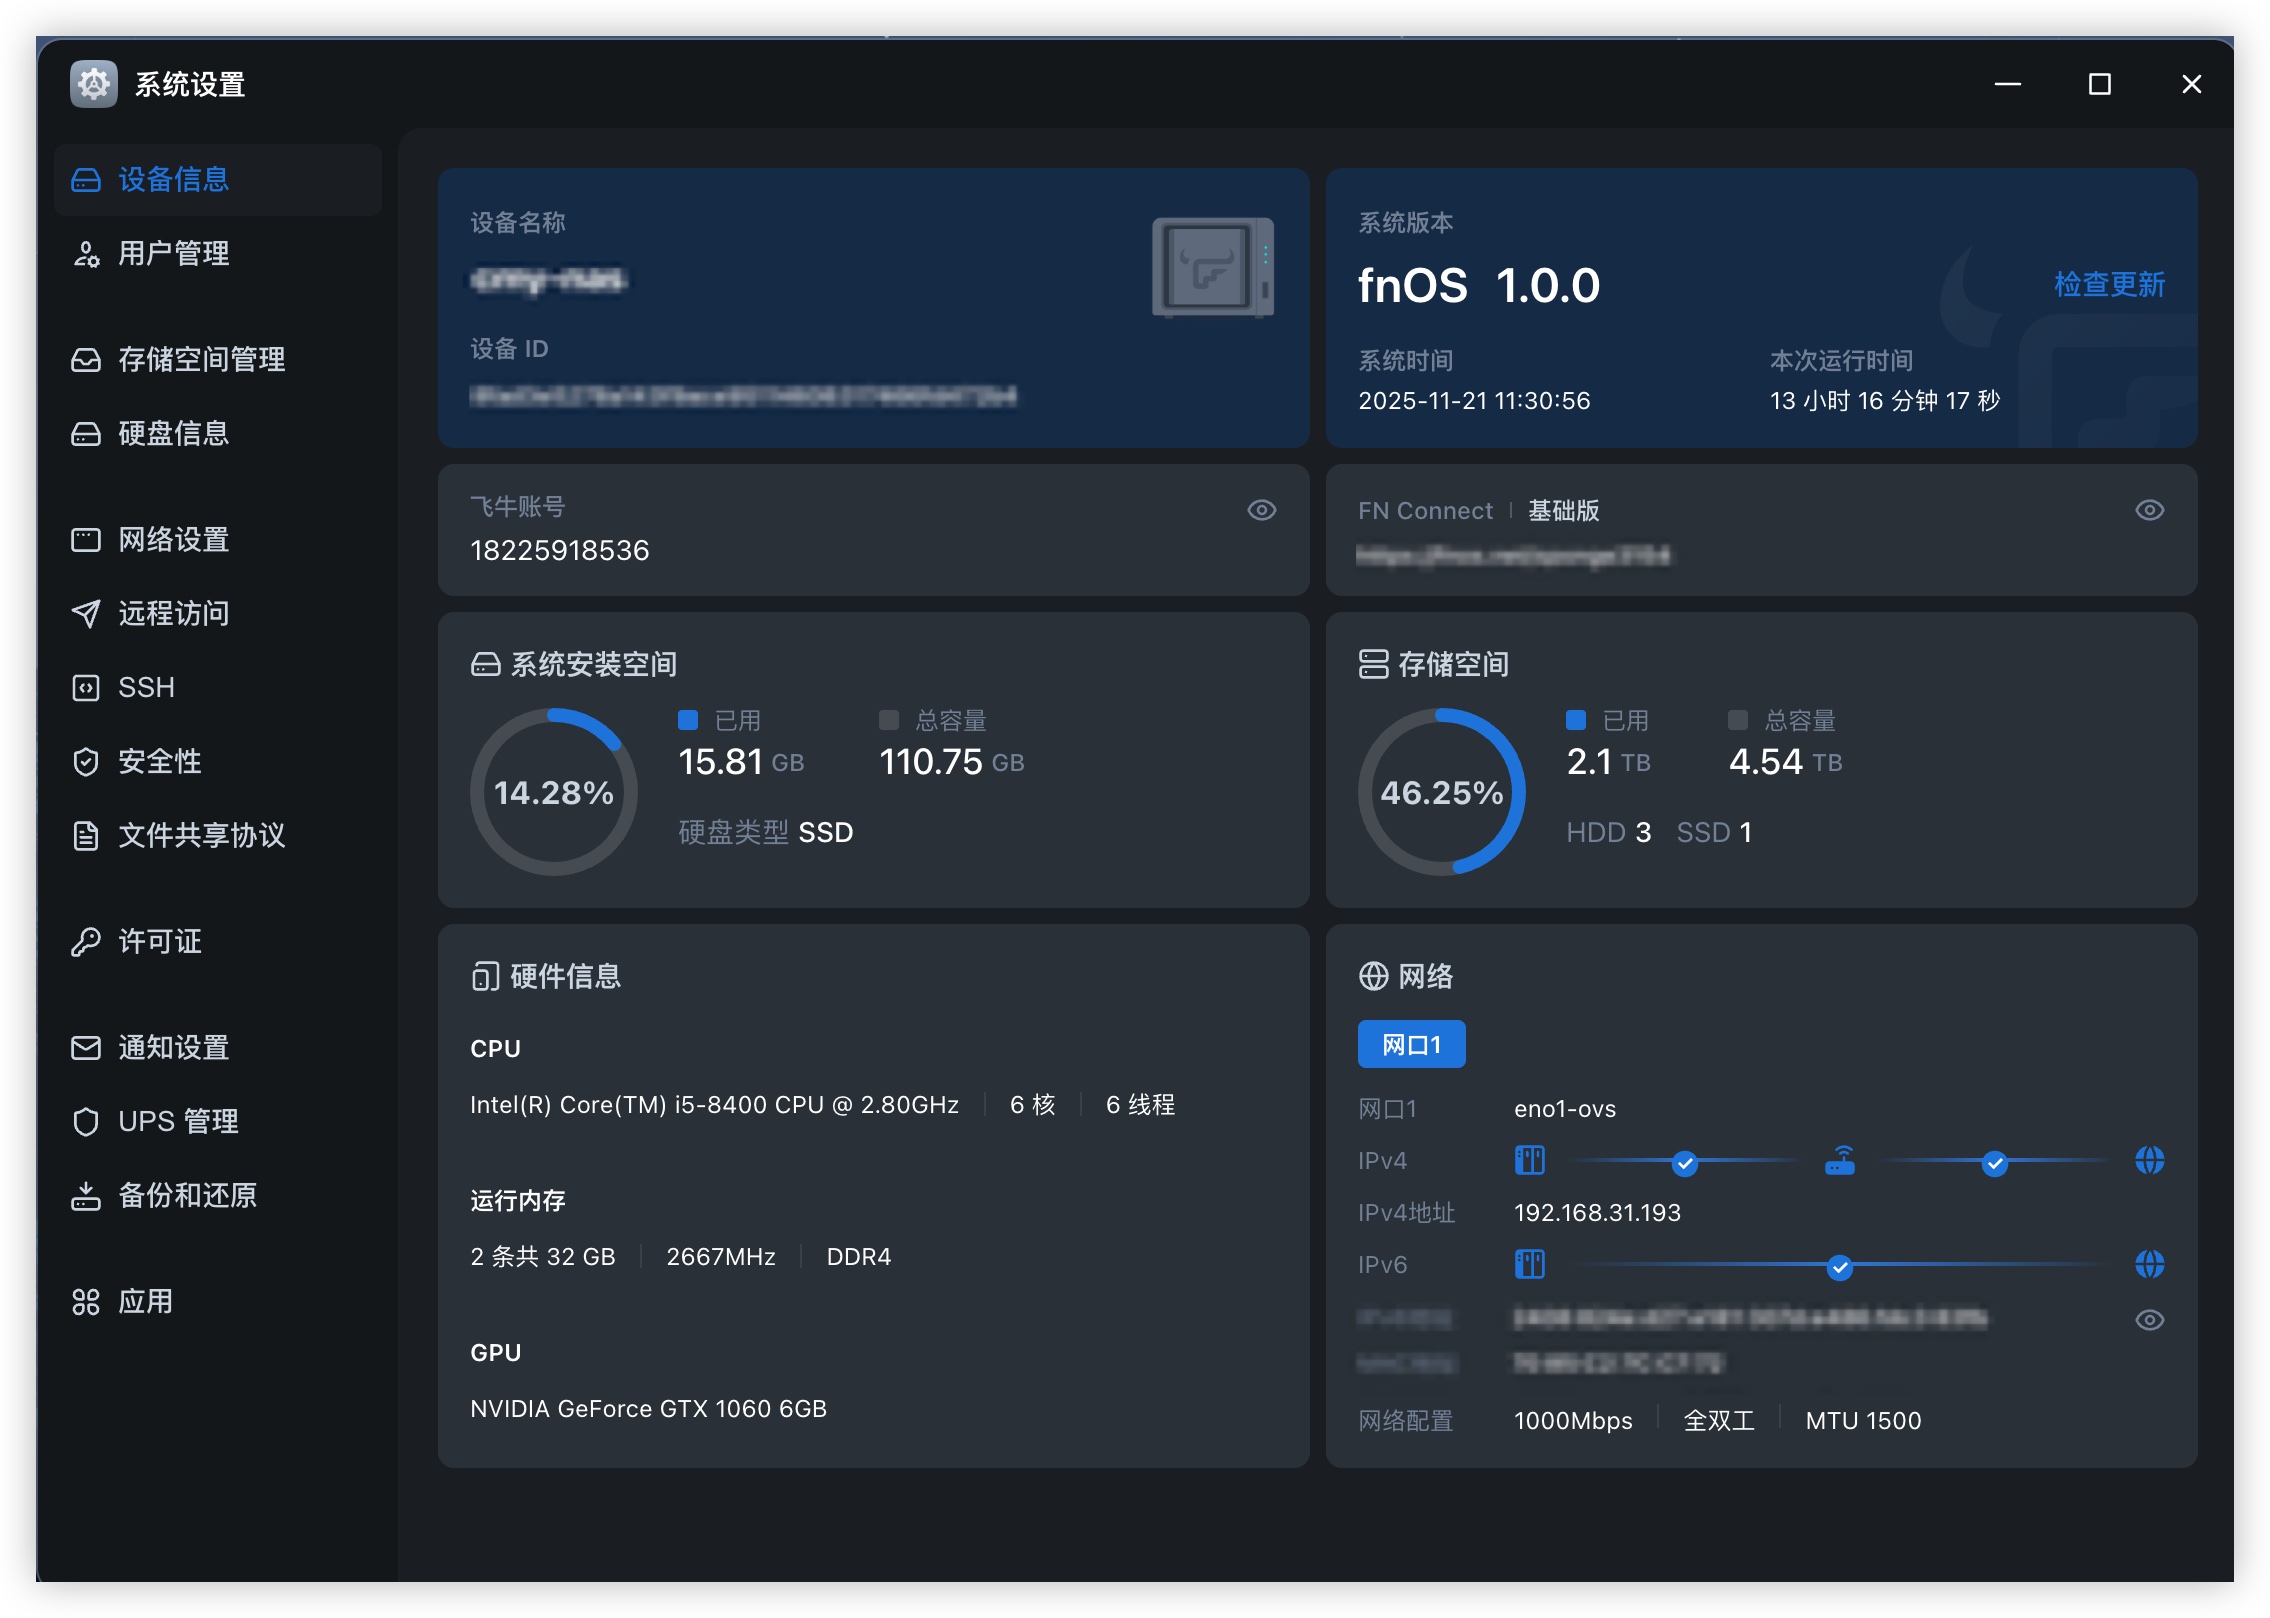Screen dimensions: 2270x1618
Task: Open 备份和还原 settings
Action: [187, 1196]
